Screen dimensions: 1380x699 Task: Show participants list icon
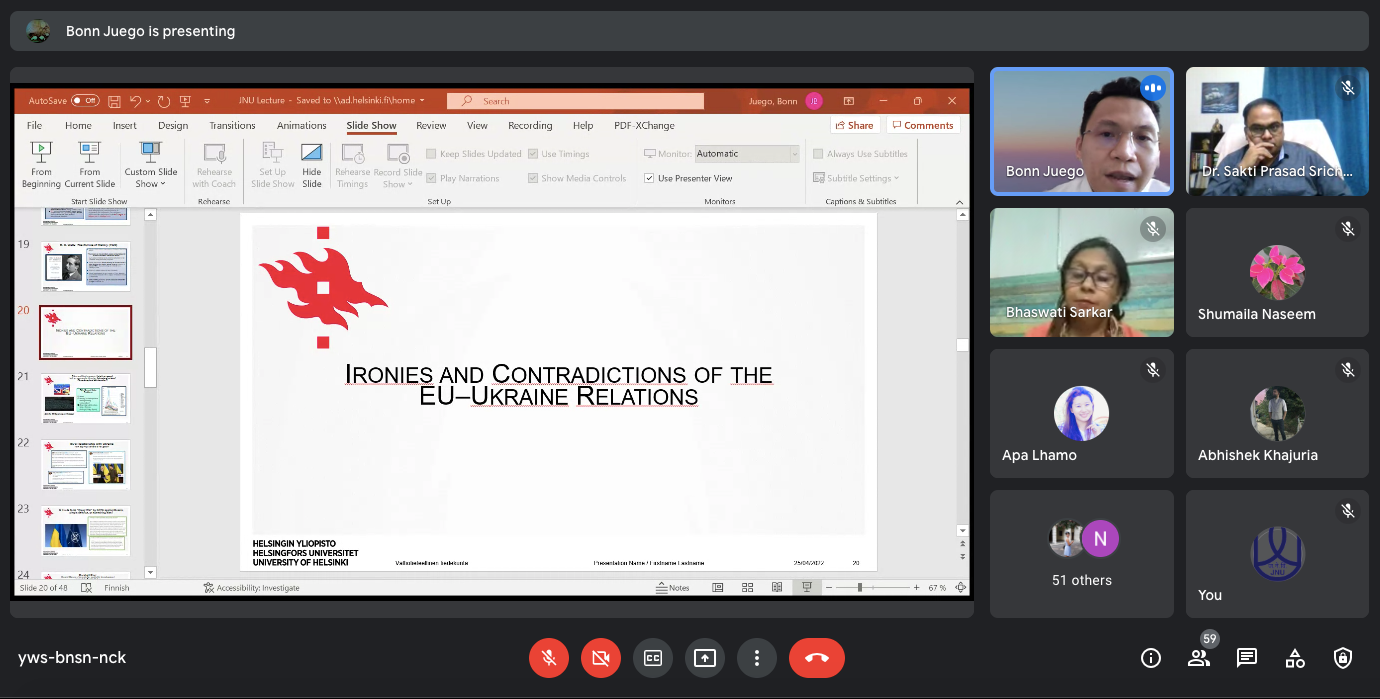coord(1198,658)
